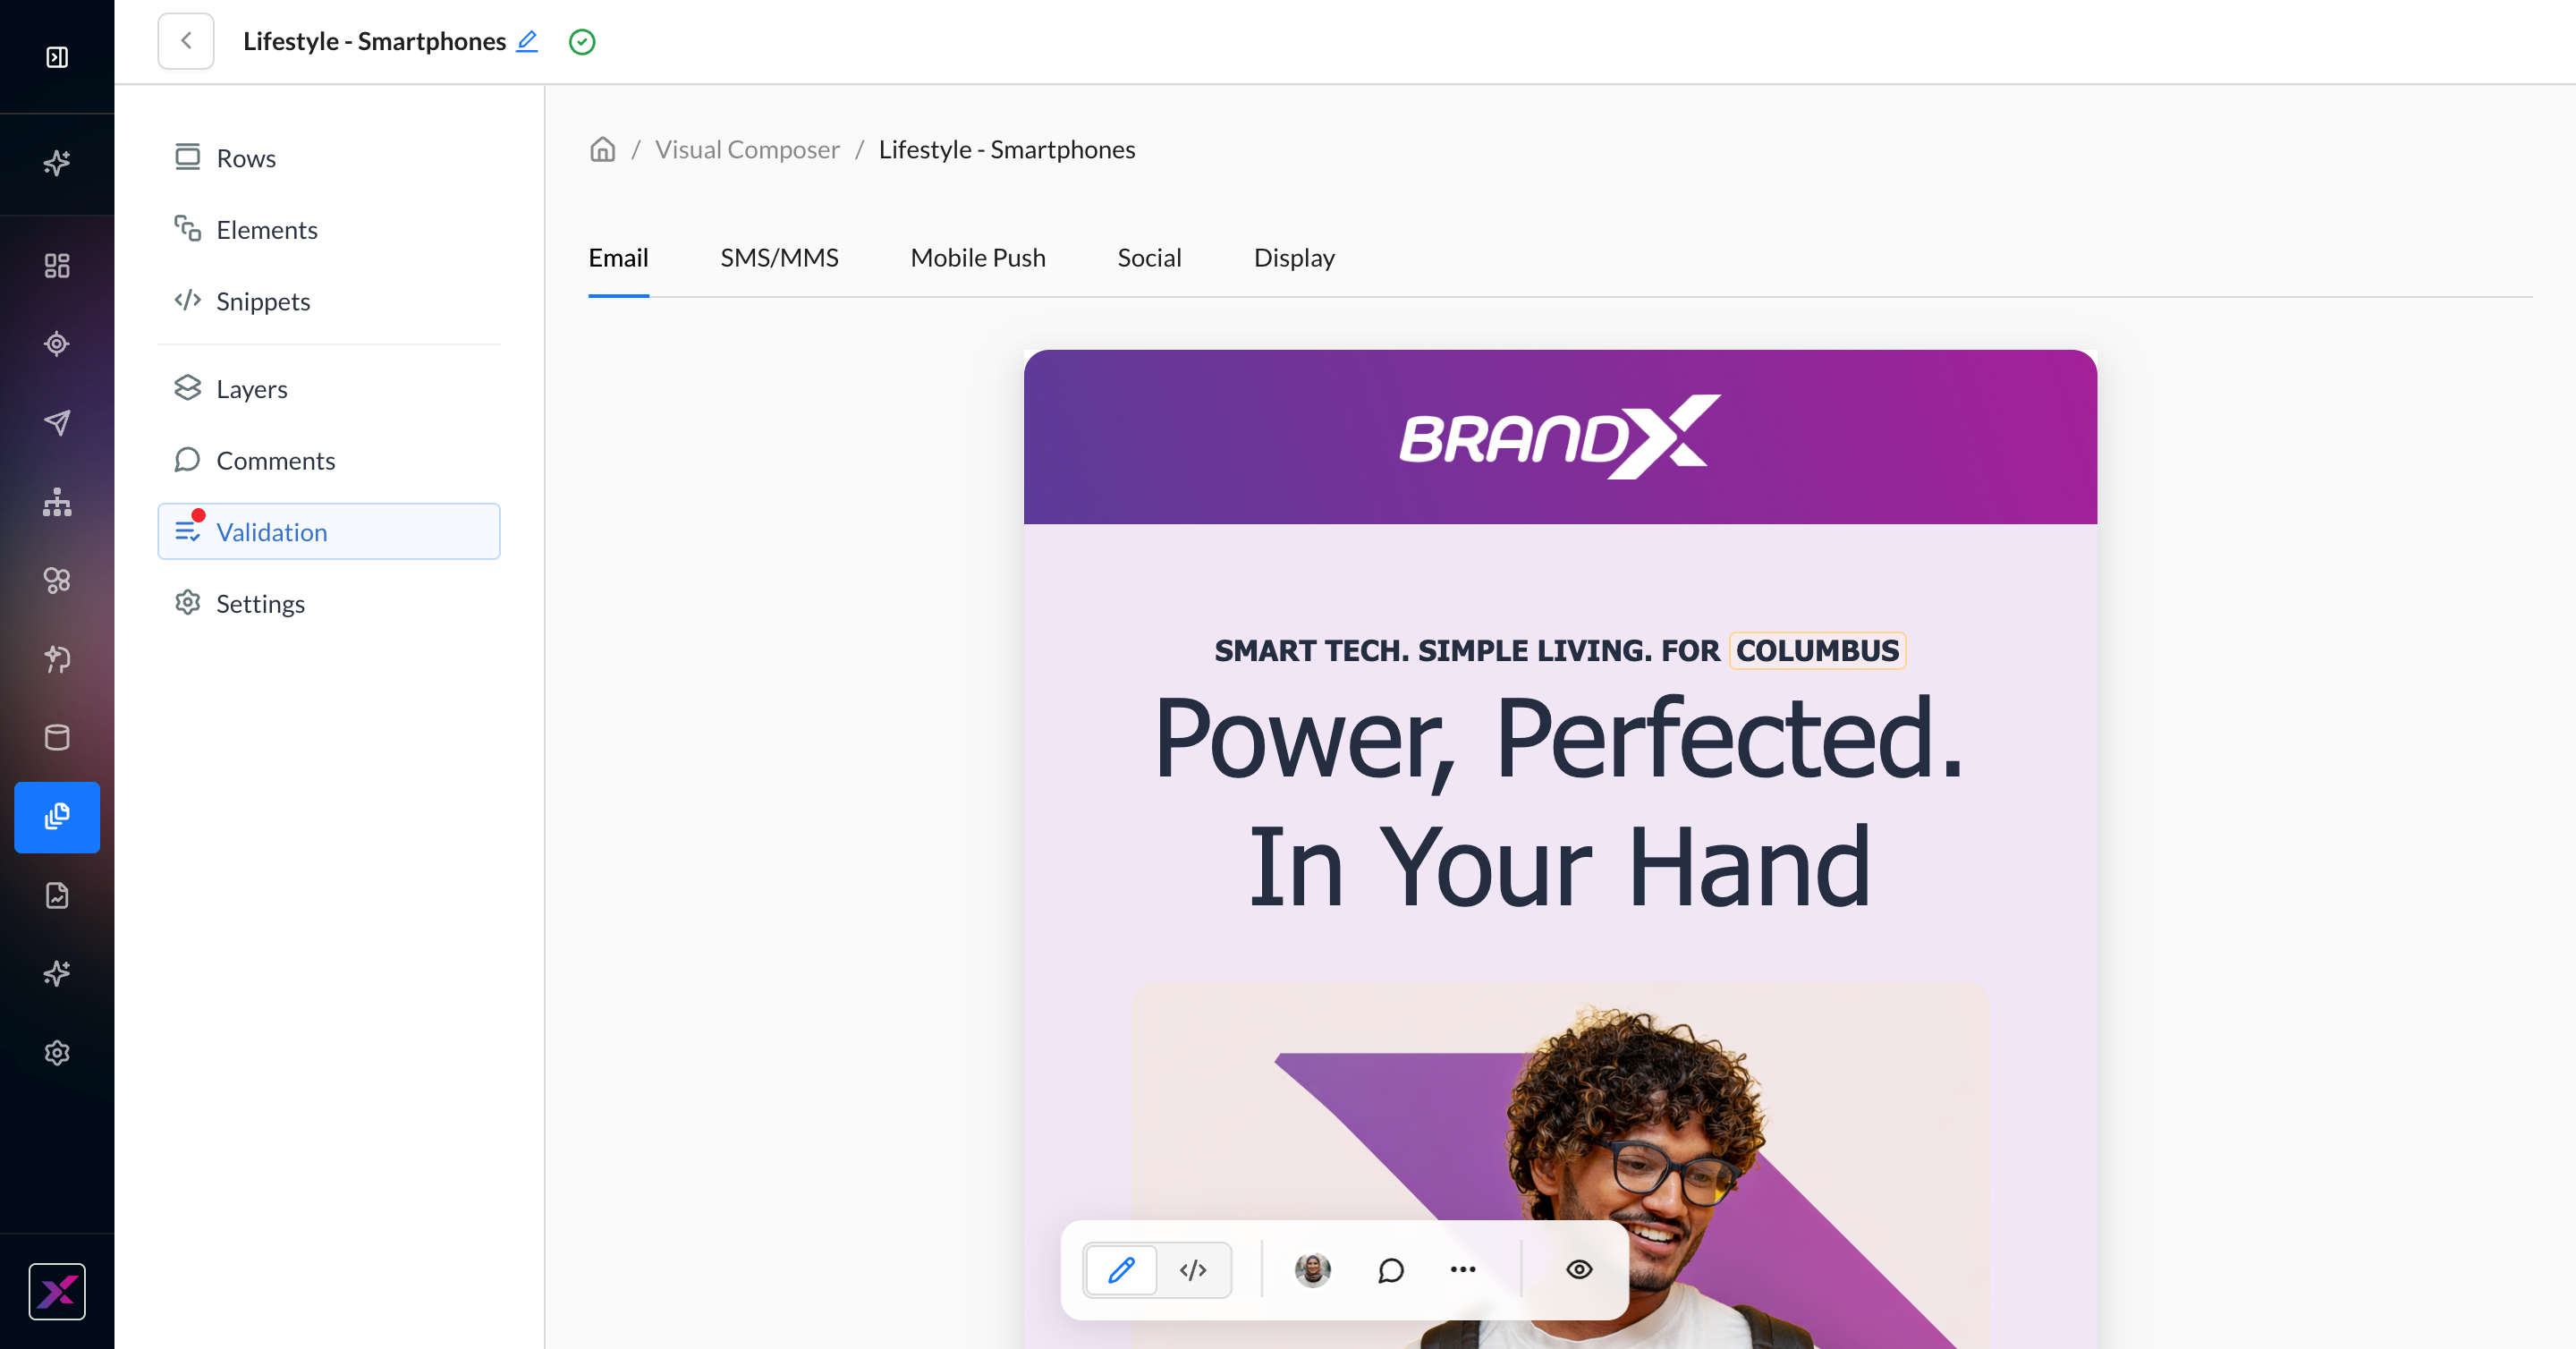Screen dimensions: 2576x1349
Task: Click the user avatar in floating toolbar
Action: tap(1312, 1270)
